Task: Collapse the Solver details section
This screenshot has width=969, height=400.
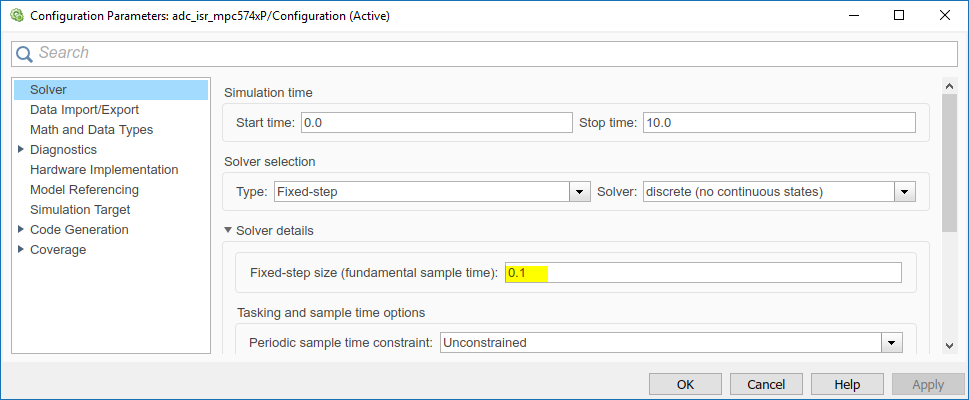Action: click(x=229, y=231)
